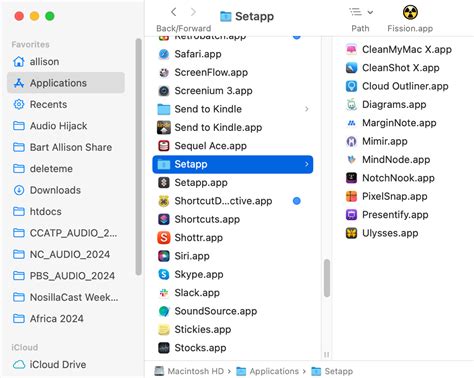The image size is (474, 378).
Task: Select the CleanShot X.app icon
Action: click(x=351, y=68)
